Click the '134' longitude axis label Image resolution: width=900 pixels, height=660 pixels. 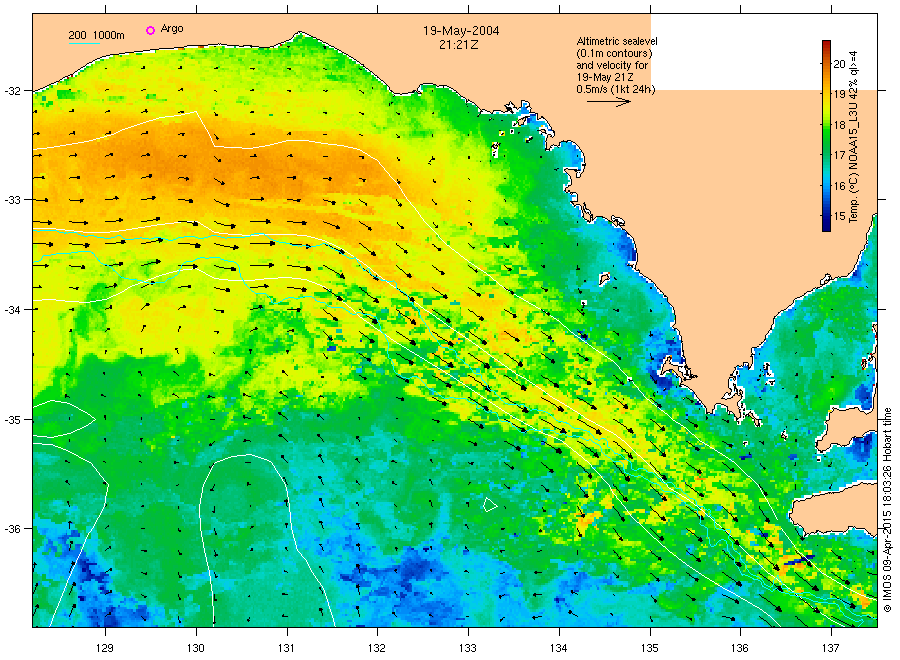[x=558, y=648]
